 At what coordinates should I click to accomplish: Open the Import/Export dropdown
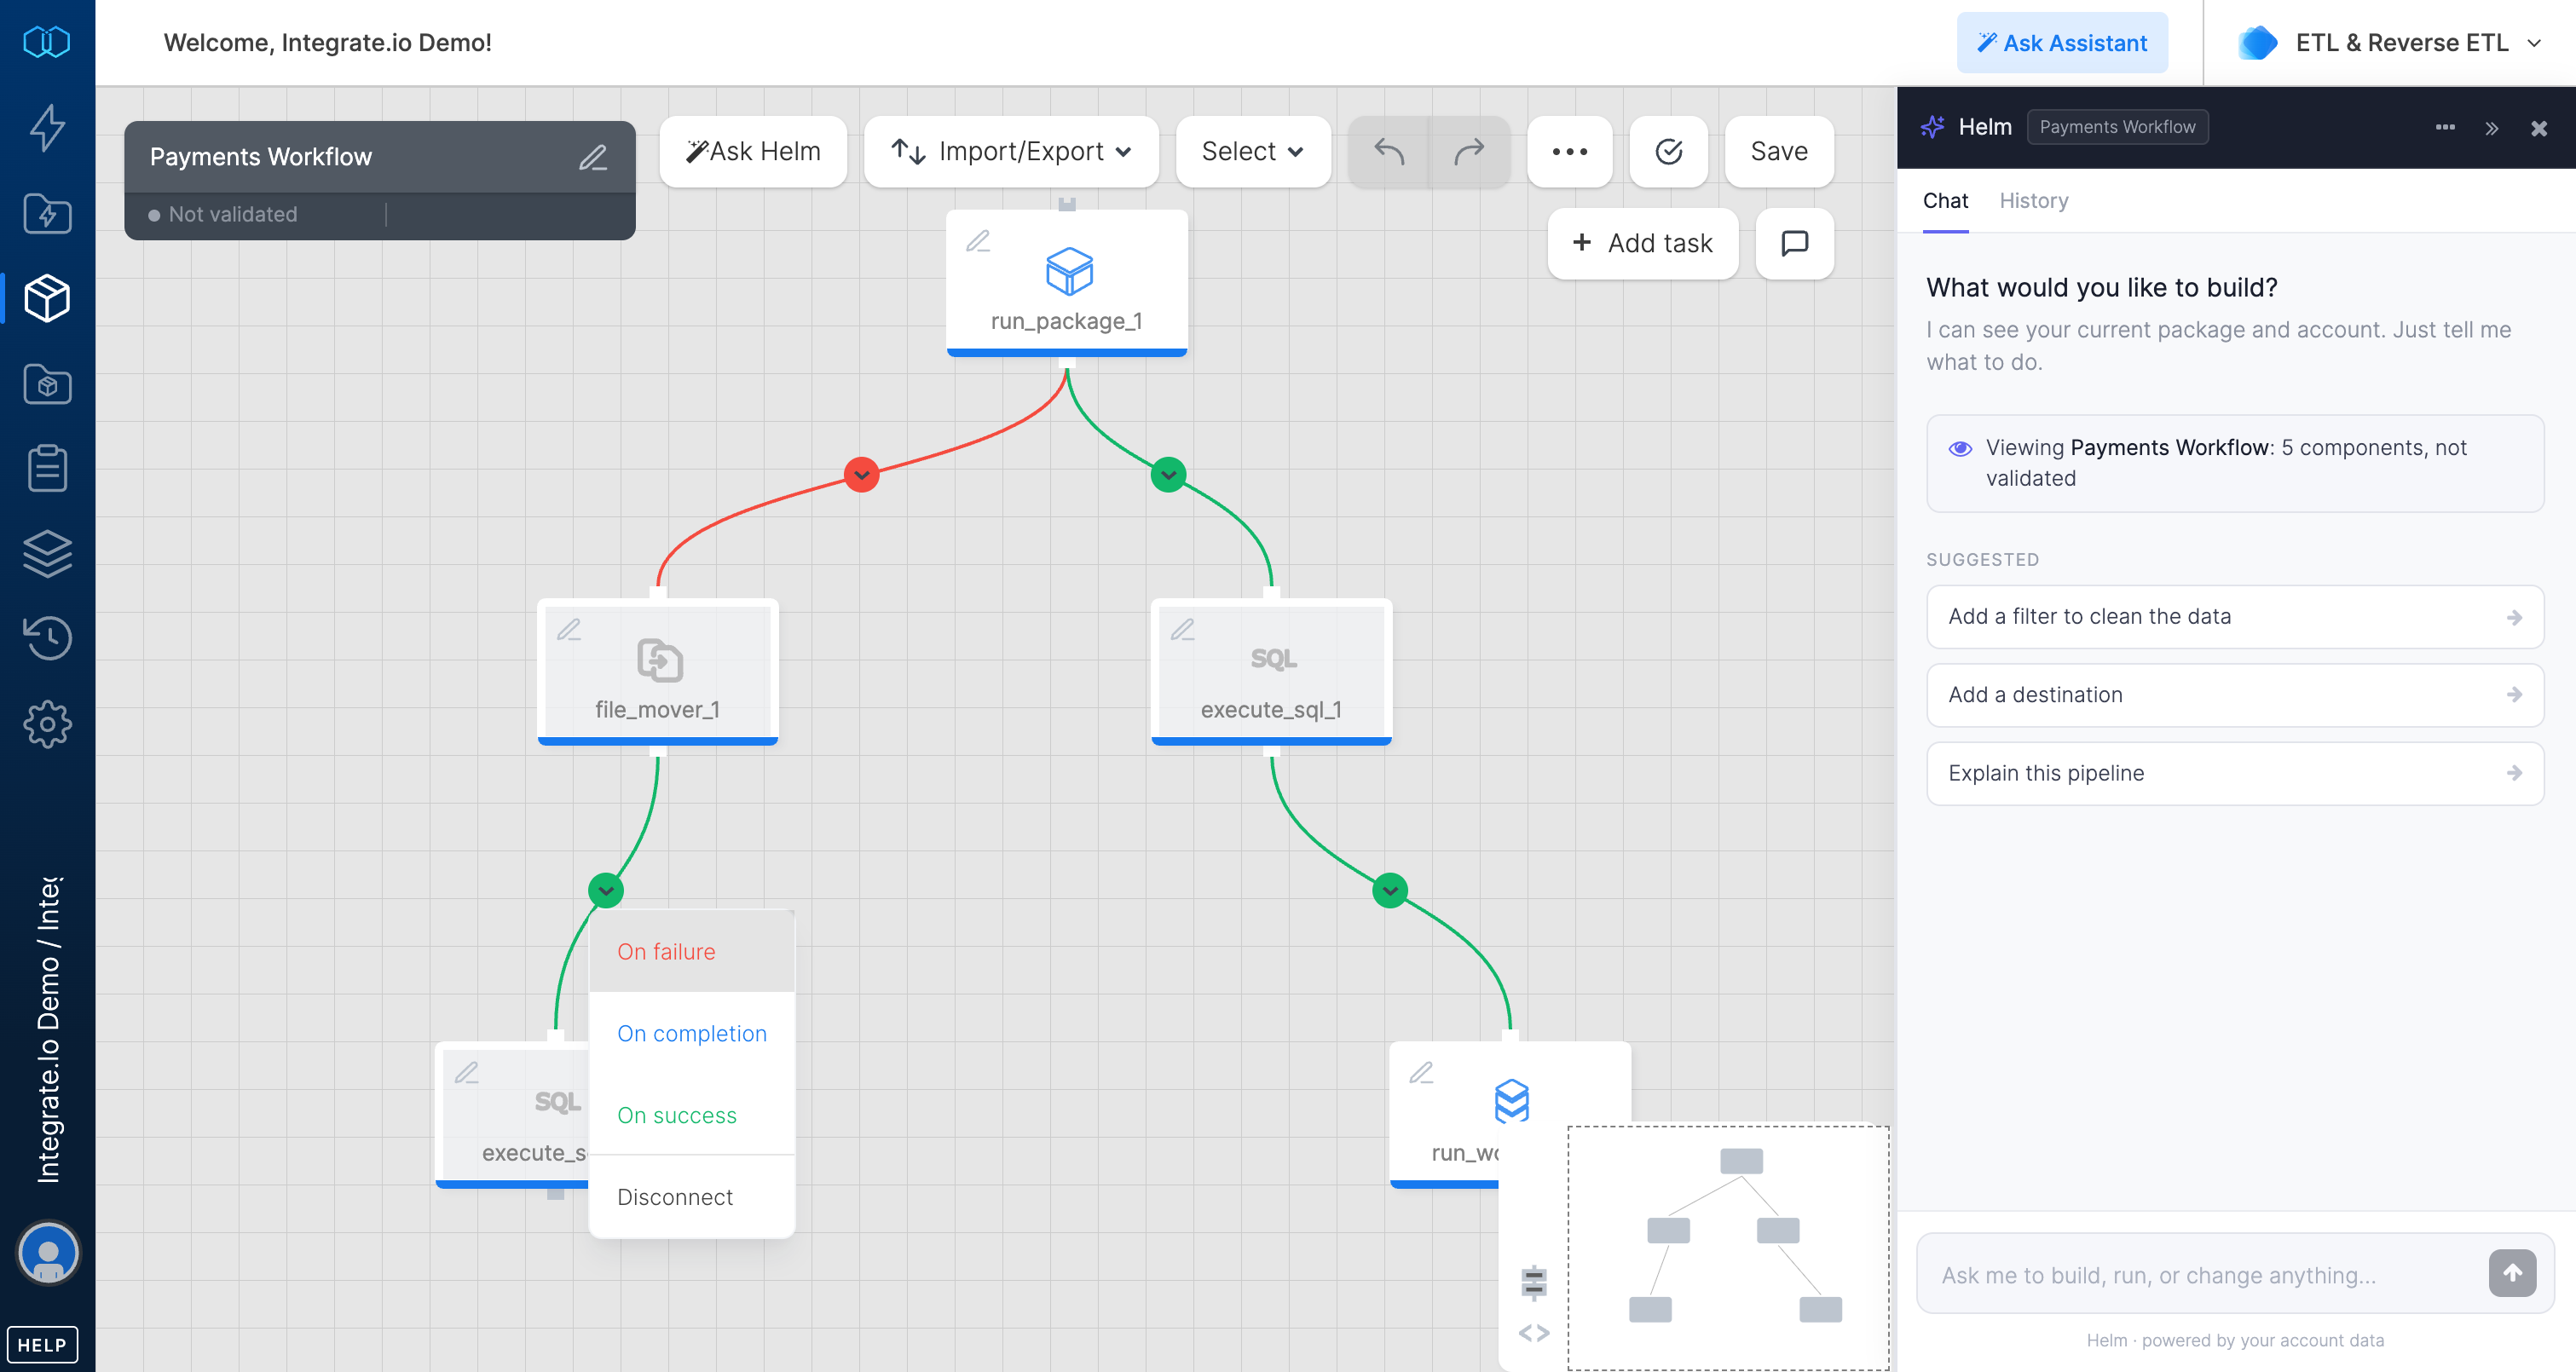pyautogui.click(x=1011, y=152)
